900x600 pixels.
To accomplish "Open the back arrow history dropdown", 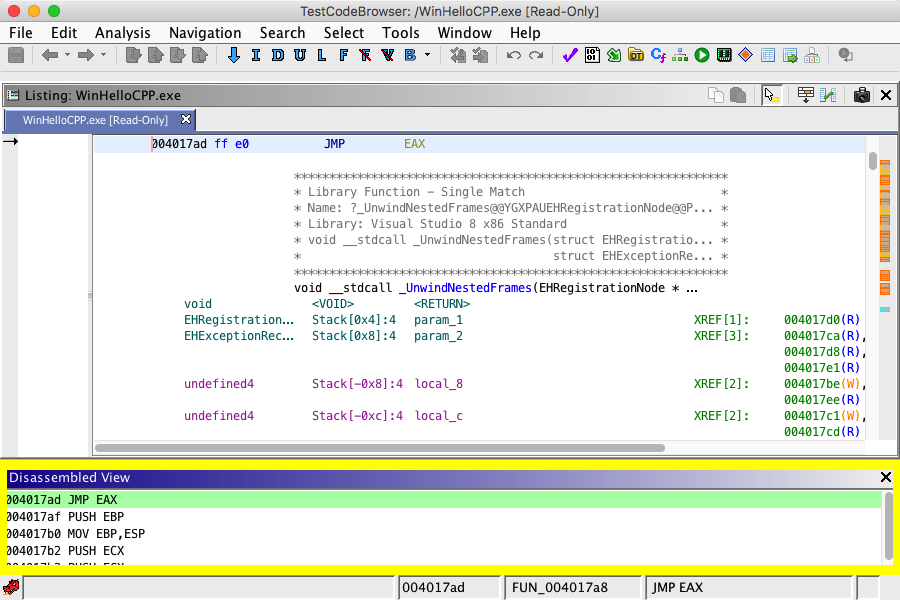I will [x=68, y=55].
